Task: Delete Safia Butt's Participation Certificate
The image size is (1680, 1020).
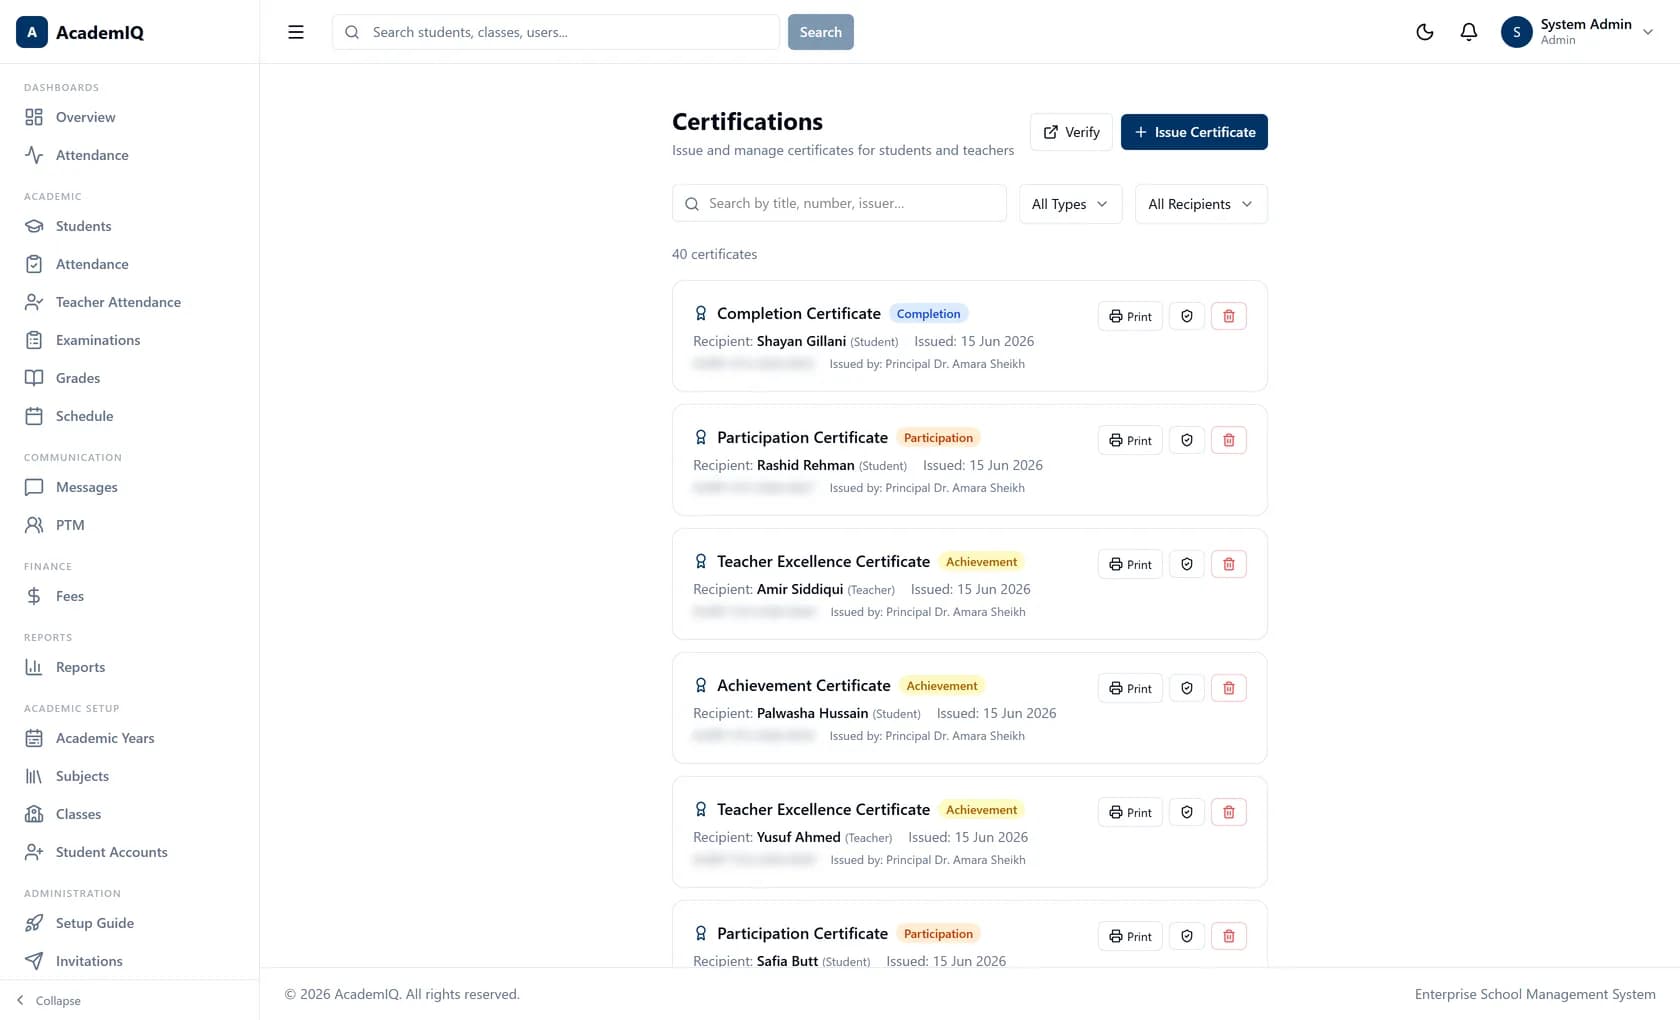Action: click(x=1229, y=936)
